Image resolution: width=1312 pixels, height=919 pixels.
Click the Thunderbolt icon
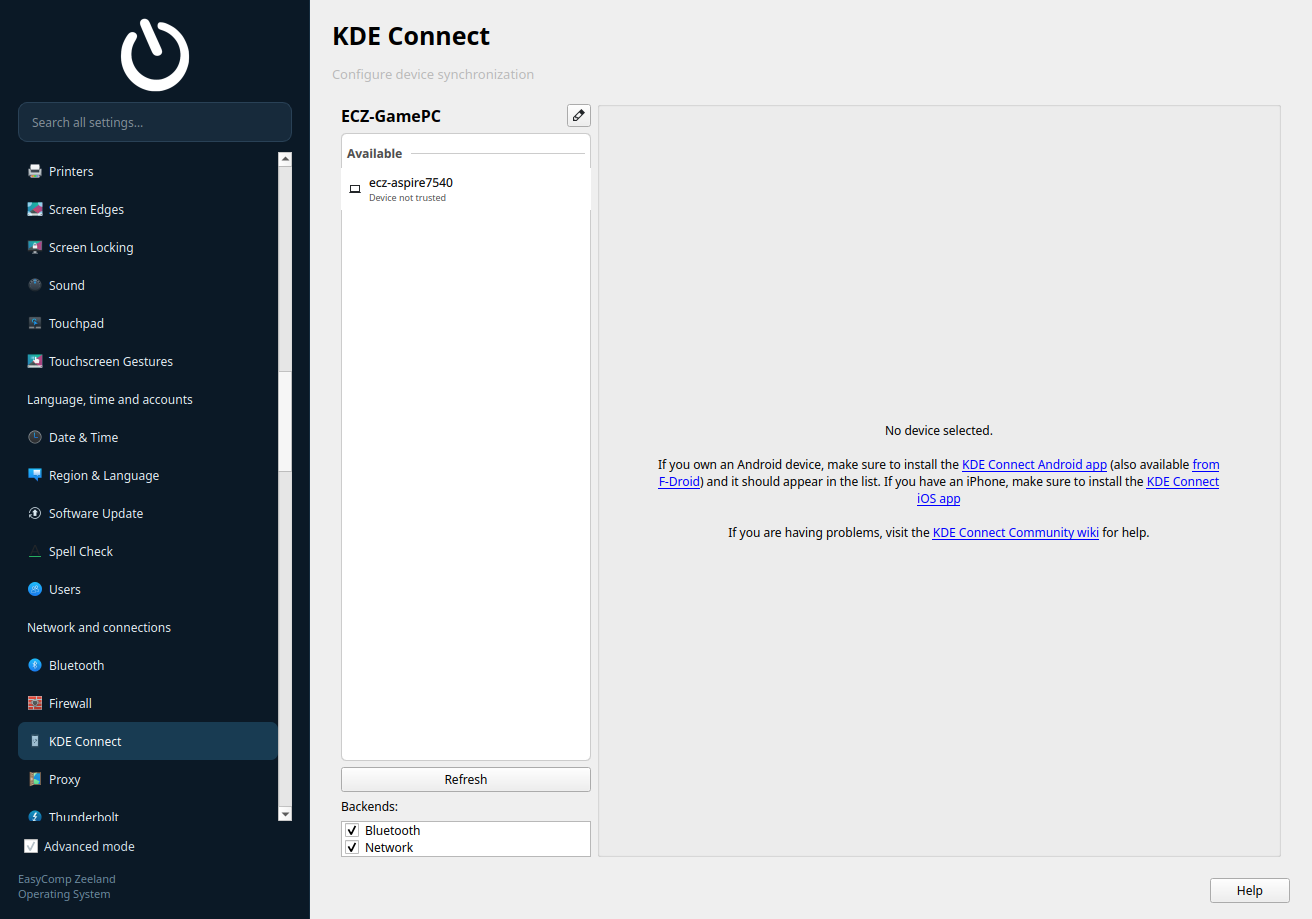click(35, 816)
